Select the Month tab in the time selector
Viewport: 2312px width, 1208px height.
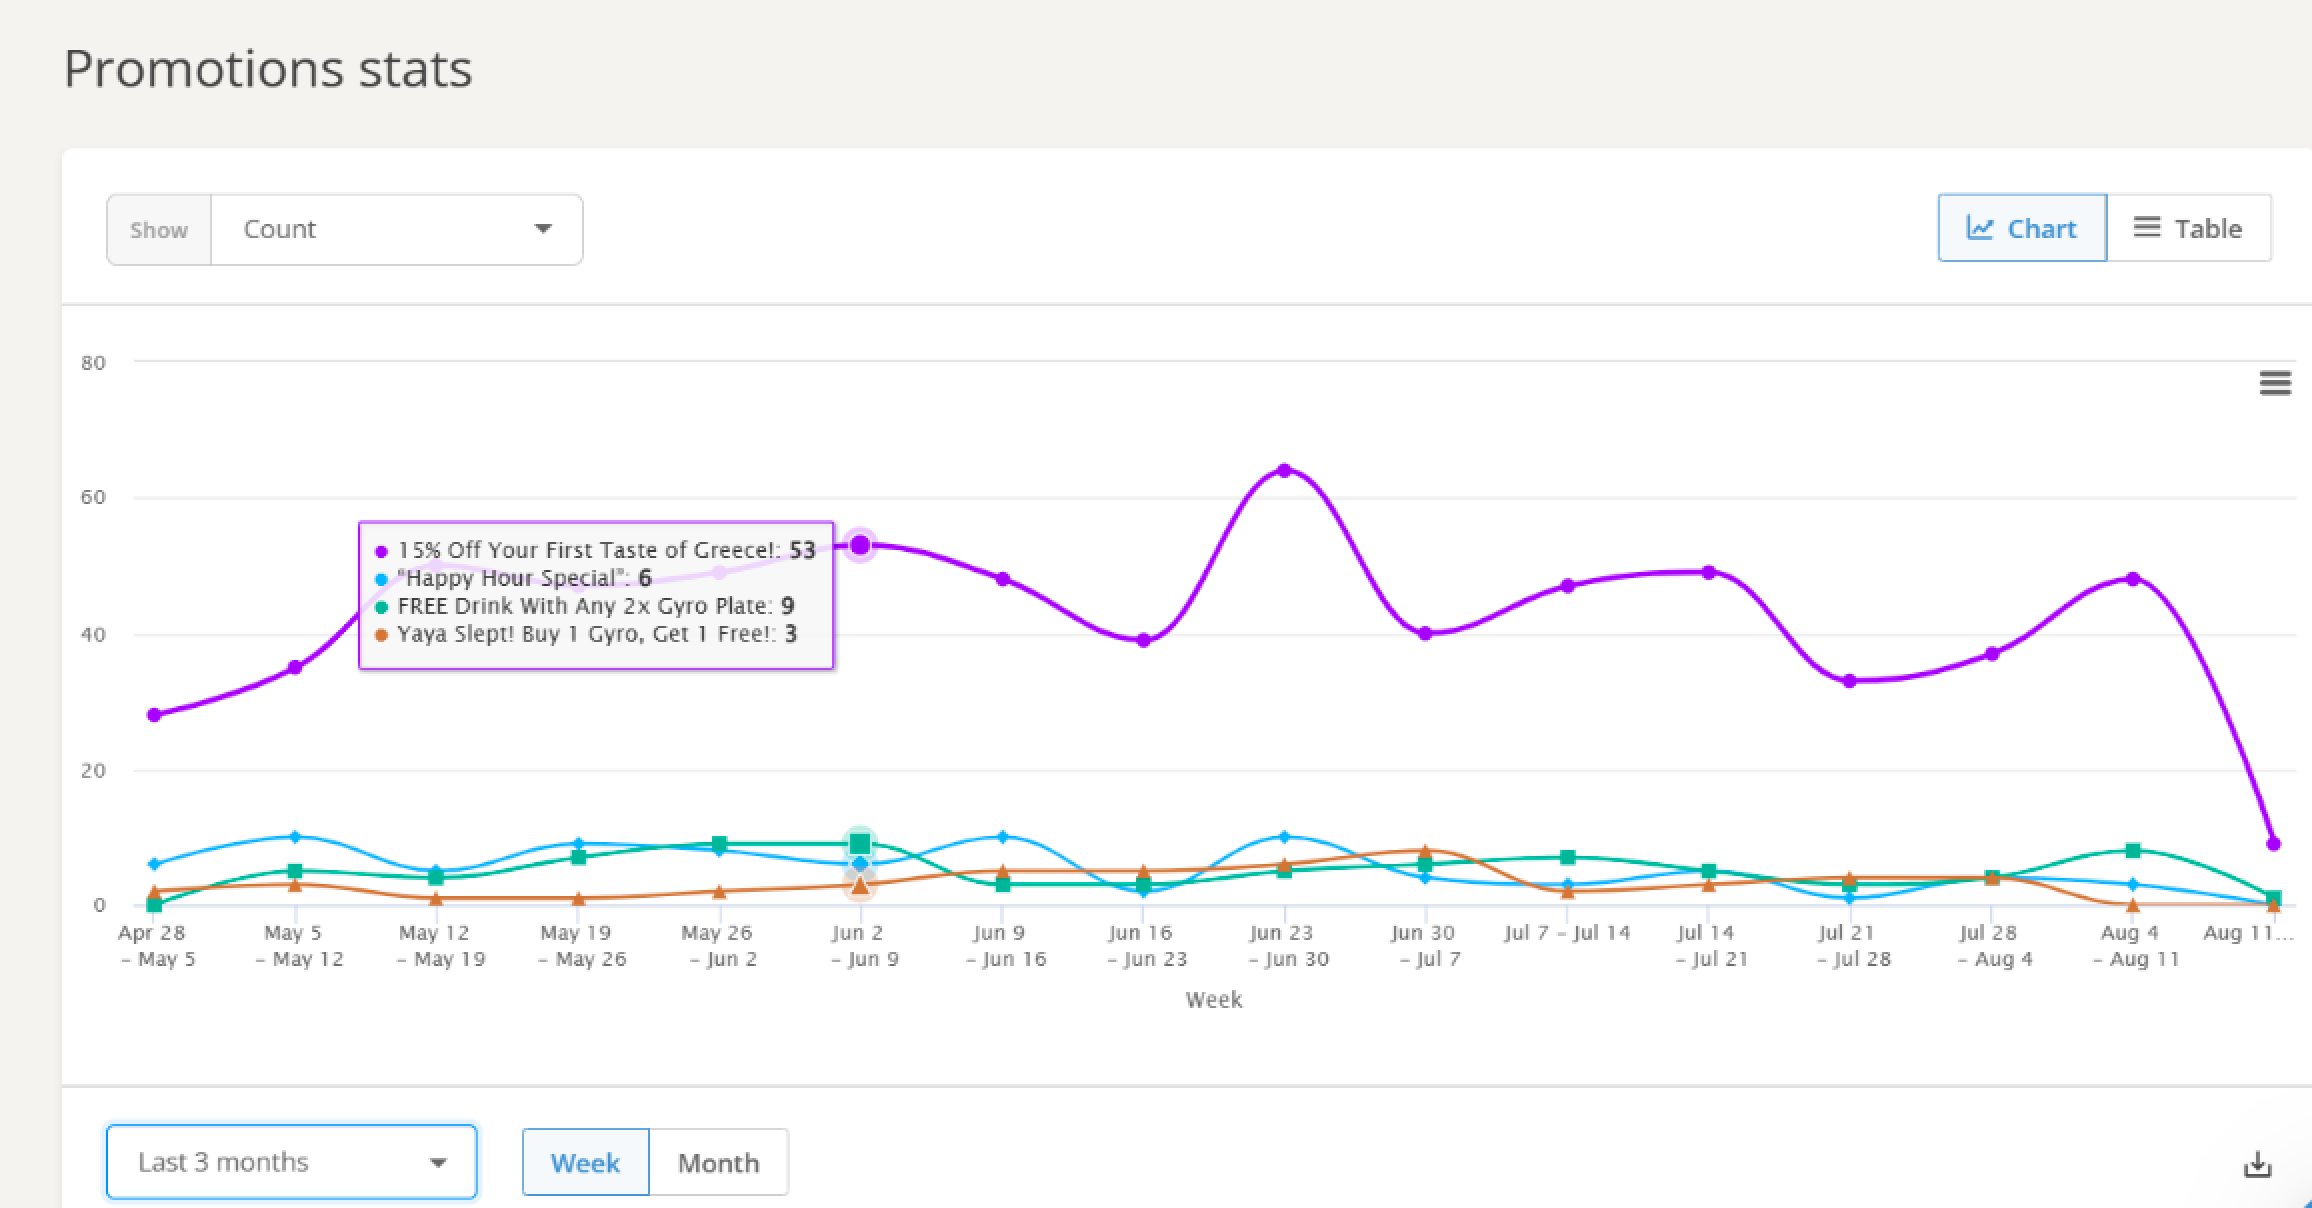click(718, 1162)
